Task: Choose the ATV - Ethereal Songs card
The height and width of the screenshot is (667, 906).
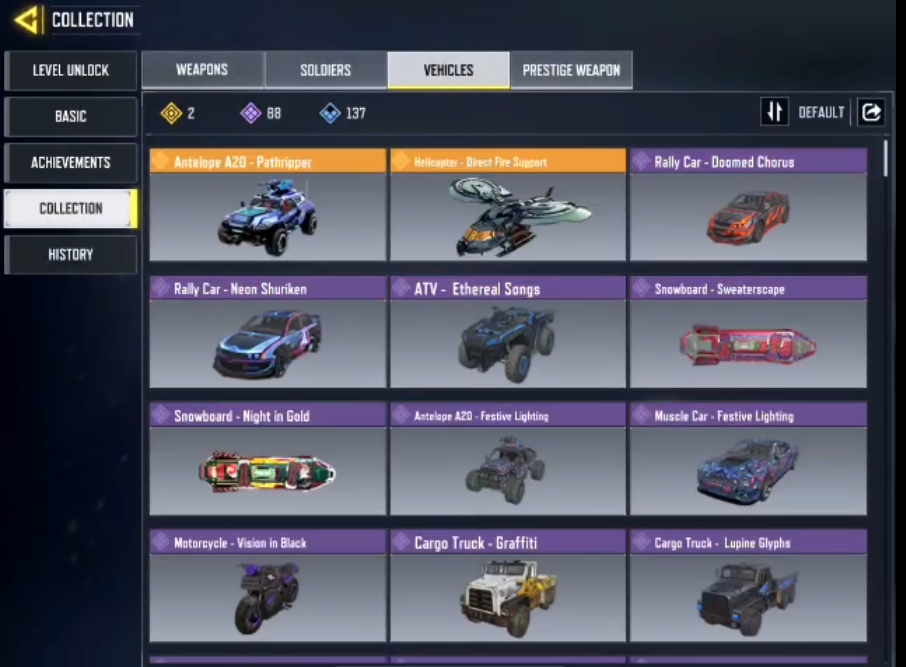Action: click(508, 332)
